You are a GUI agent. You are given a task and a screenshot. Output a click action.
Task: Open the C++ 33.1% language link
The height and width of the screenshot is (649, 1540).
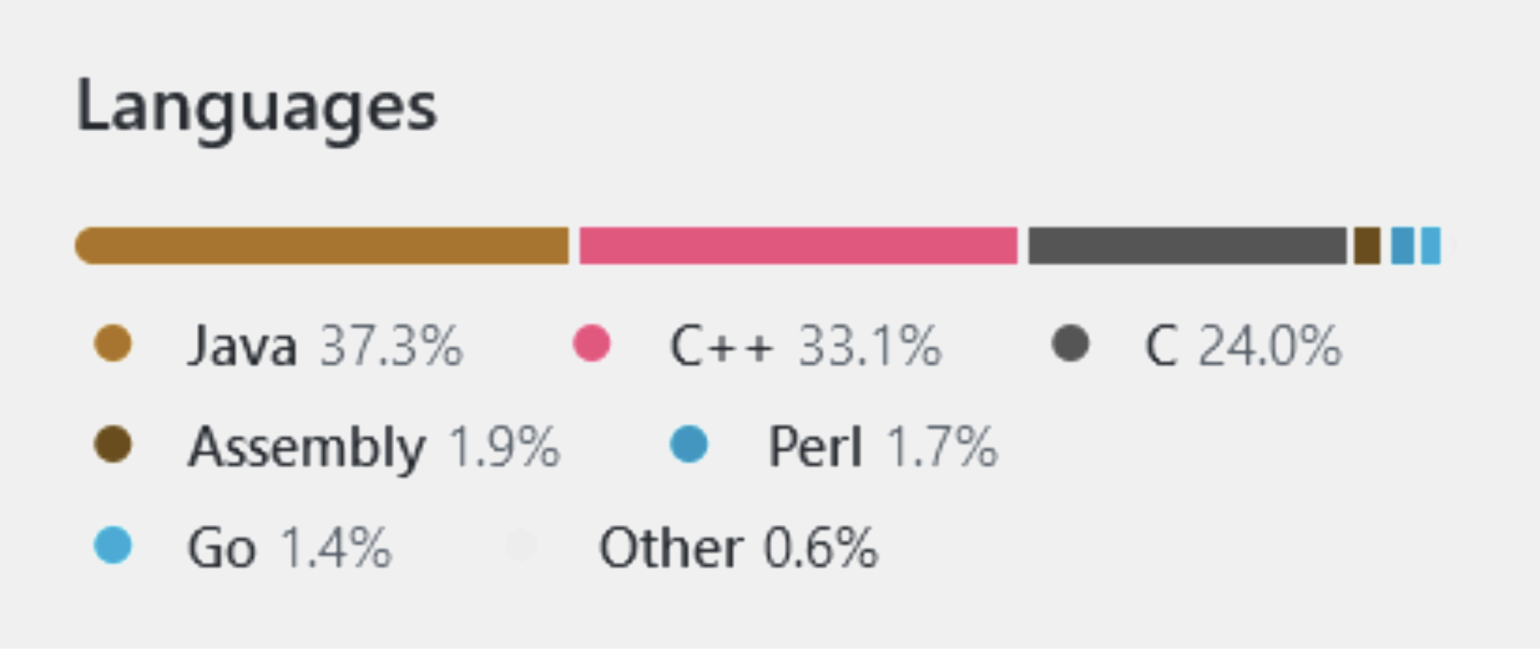click(x=805, y=347)
